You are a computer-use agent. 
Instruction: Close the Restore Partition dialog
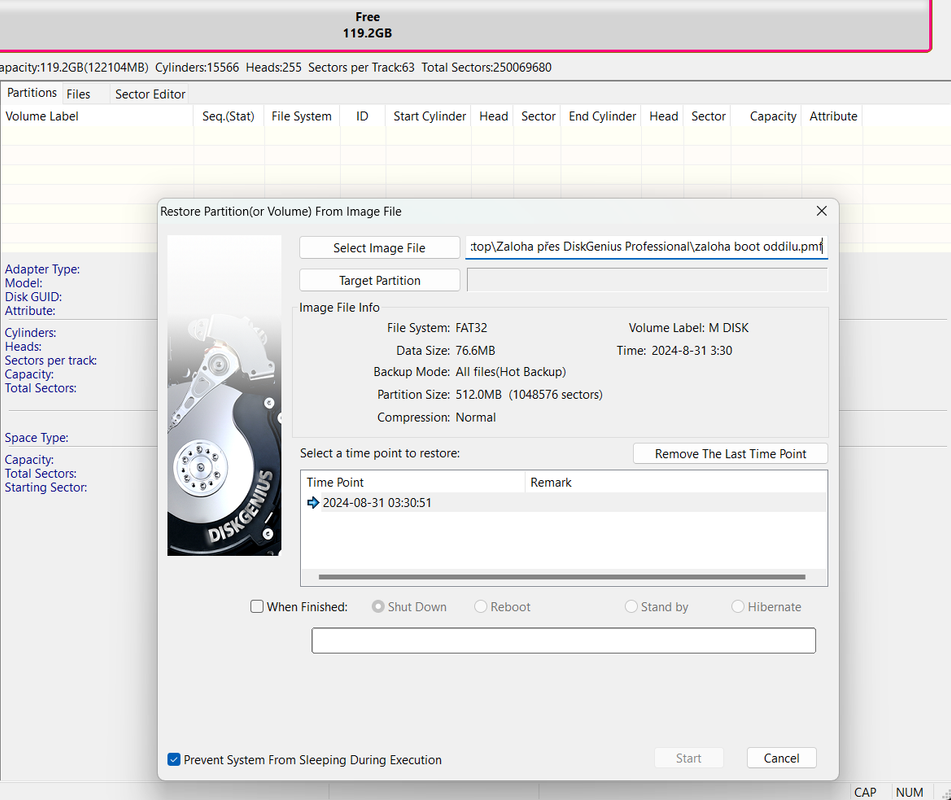822,211
